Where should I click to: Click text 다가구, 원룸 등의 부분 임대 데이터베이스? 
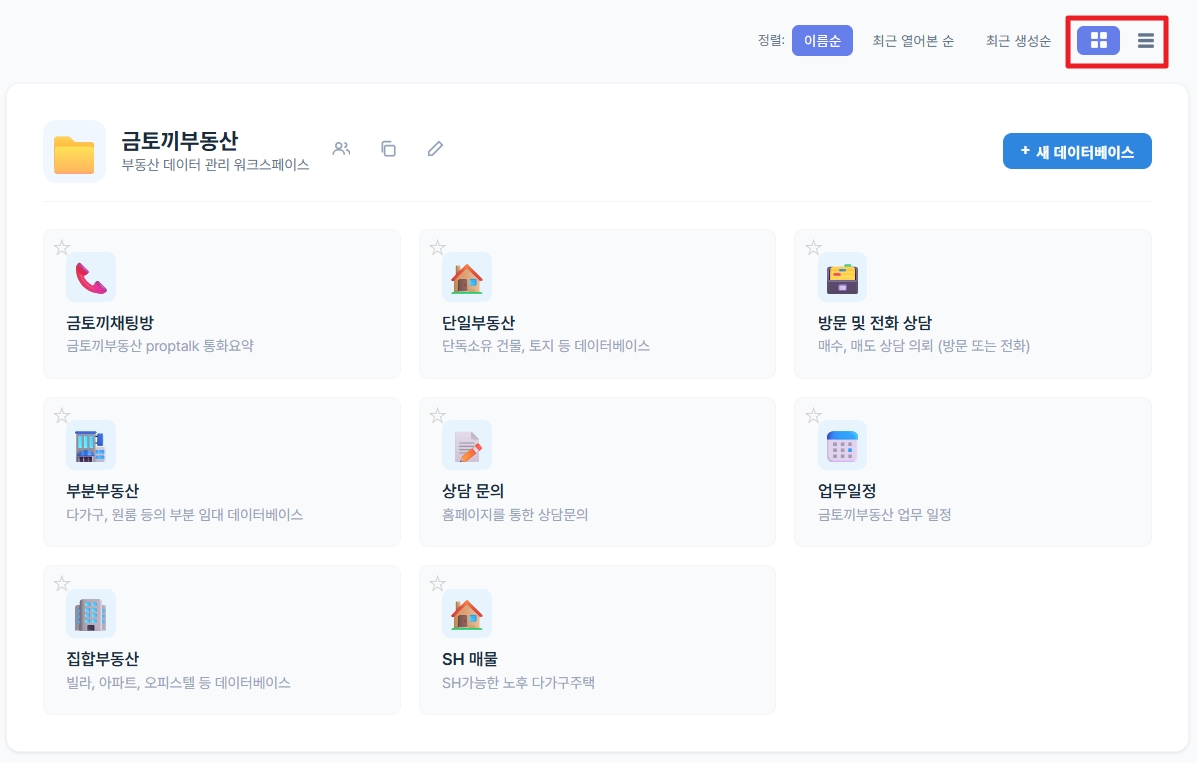185,515
